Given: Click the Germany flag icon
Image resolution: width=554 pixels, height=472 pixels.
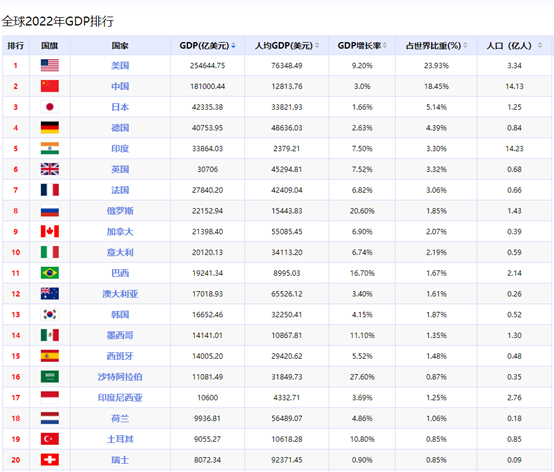Looking at the screenshot, I should 50,128.
